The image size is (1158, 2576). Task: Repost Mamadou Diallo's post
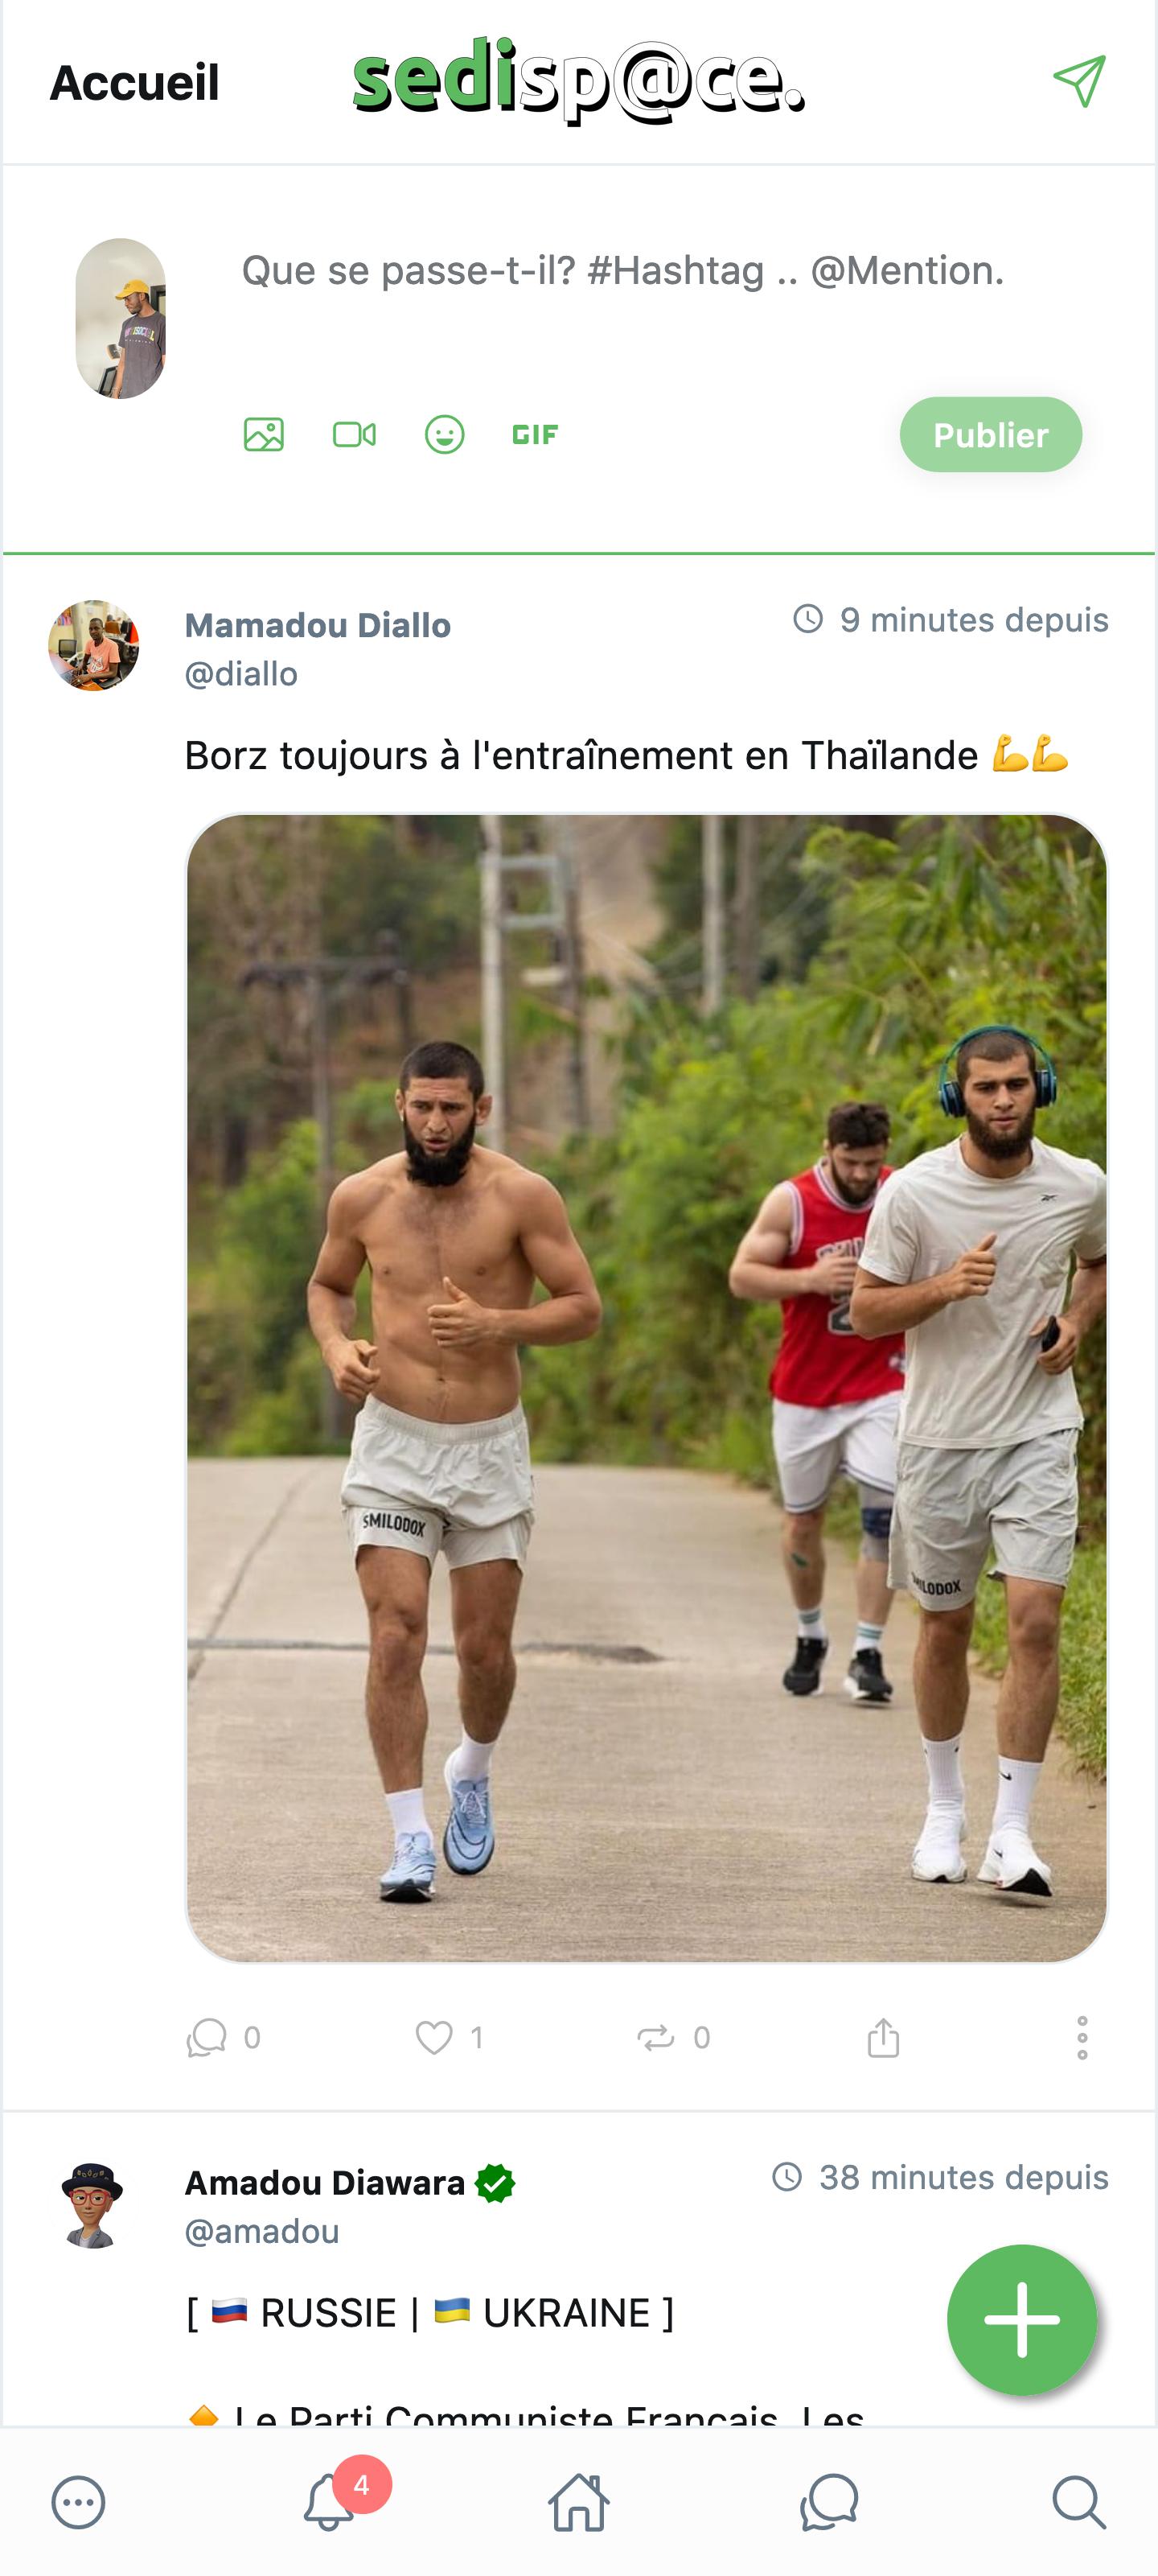pyautogui.click(x=656, y=2037)
